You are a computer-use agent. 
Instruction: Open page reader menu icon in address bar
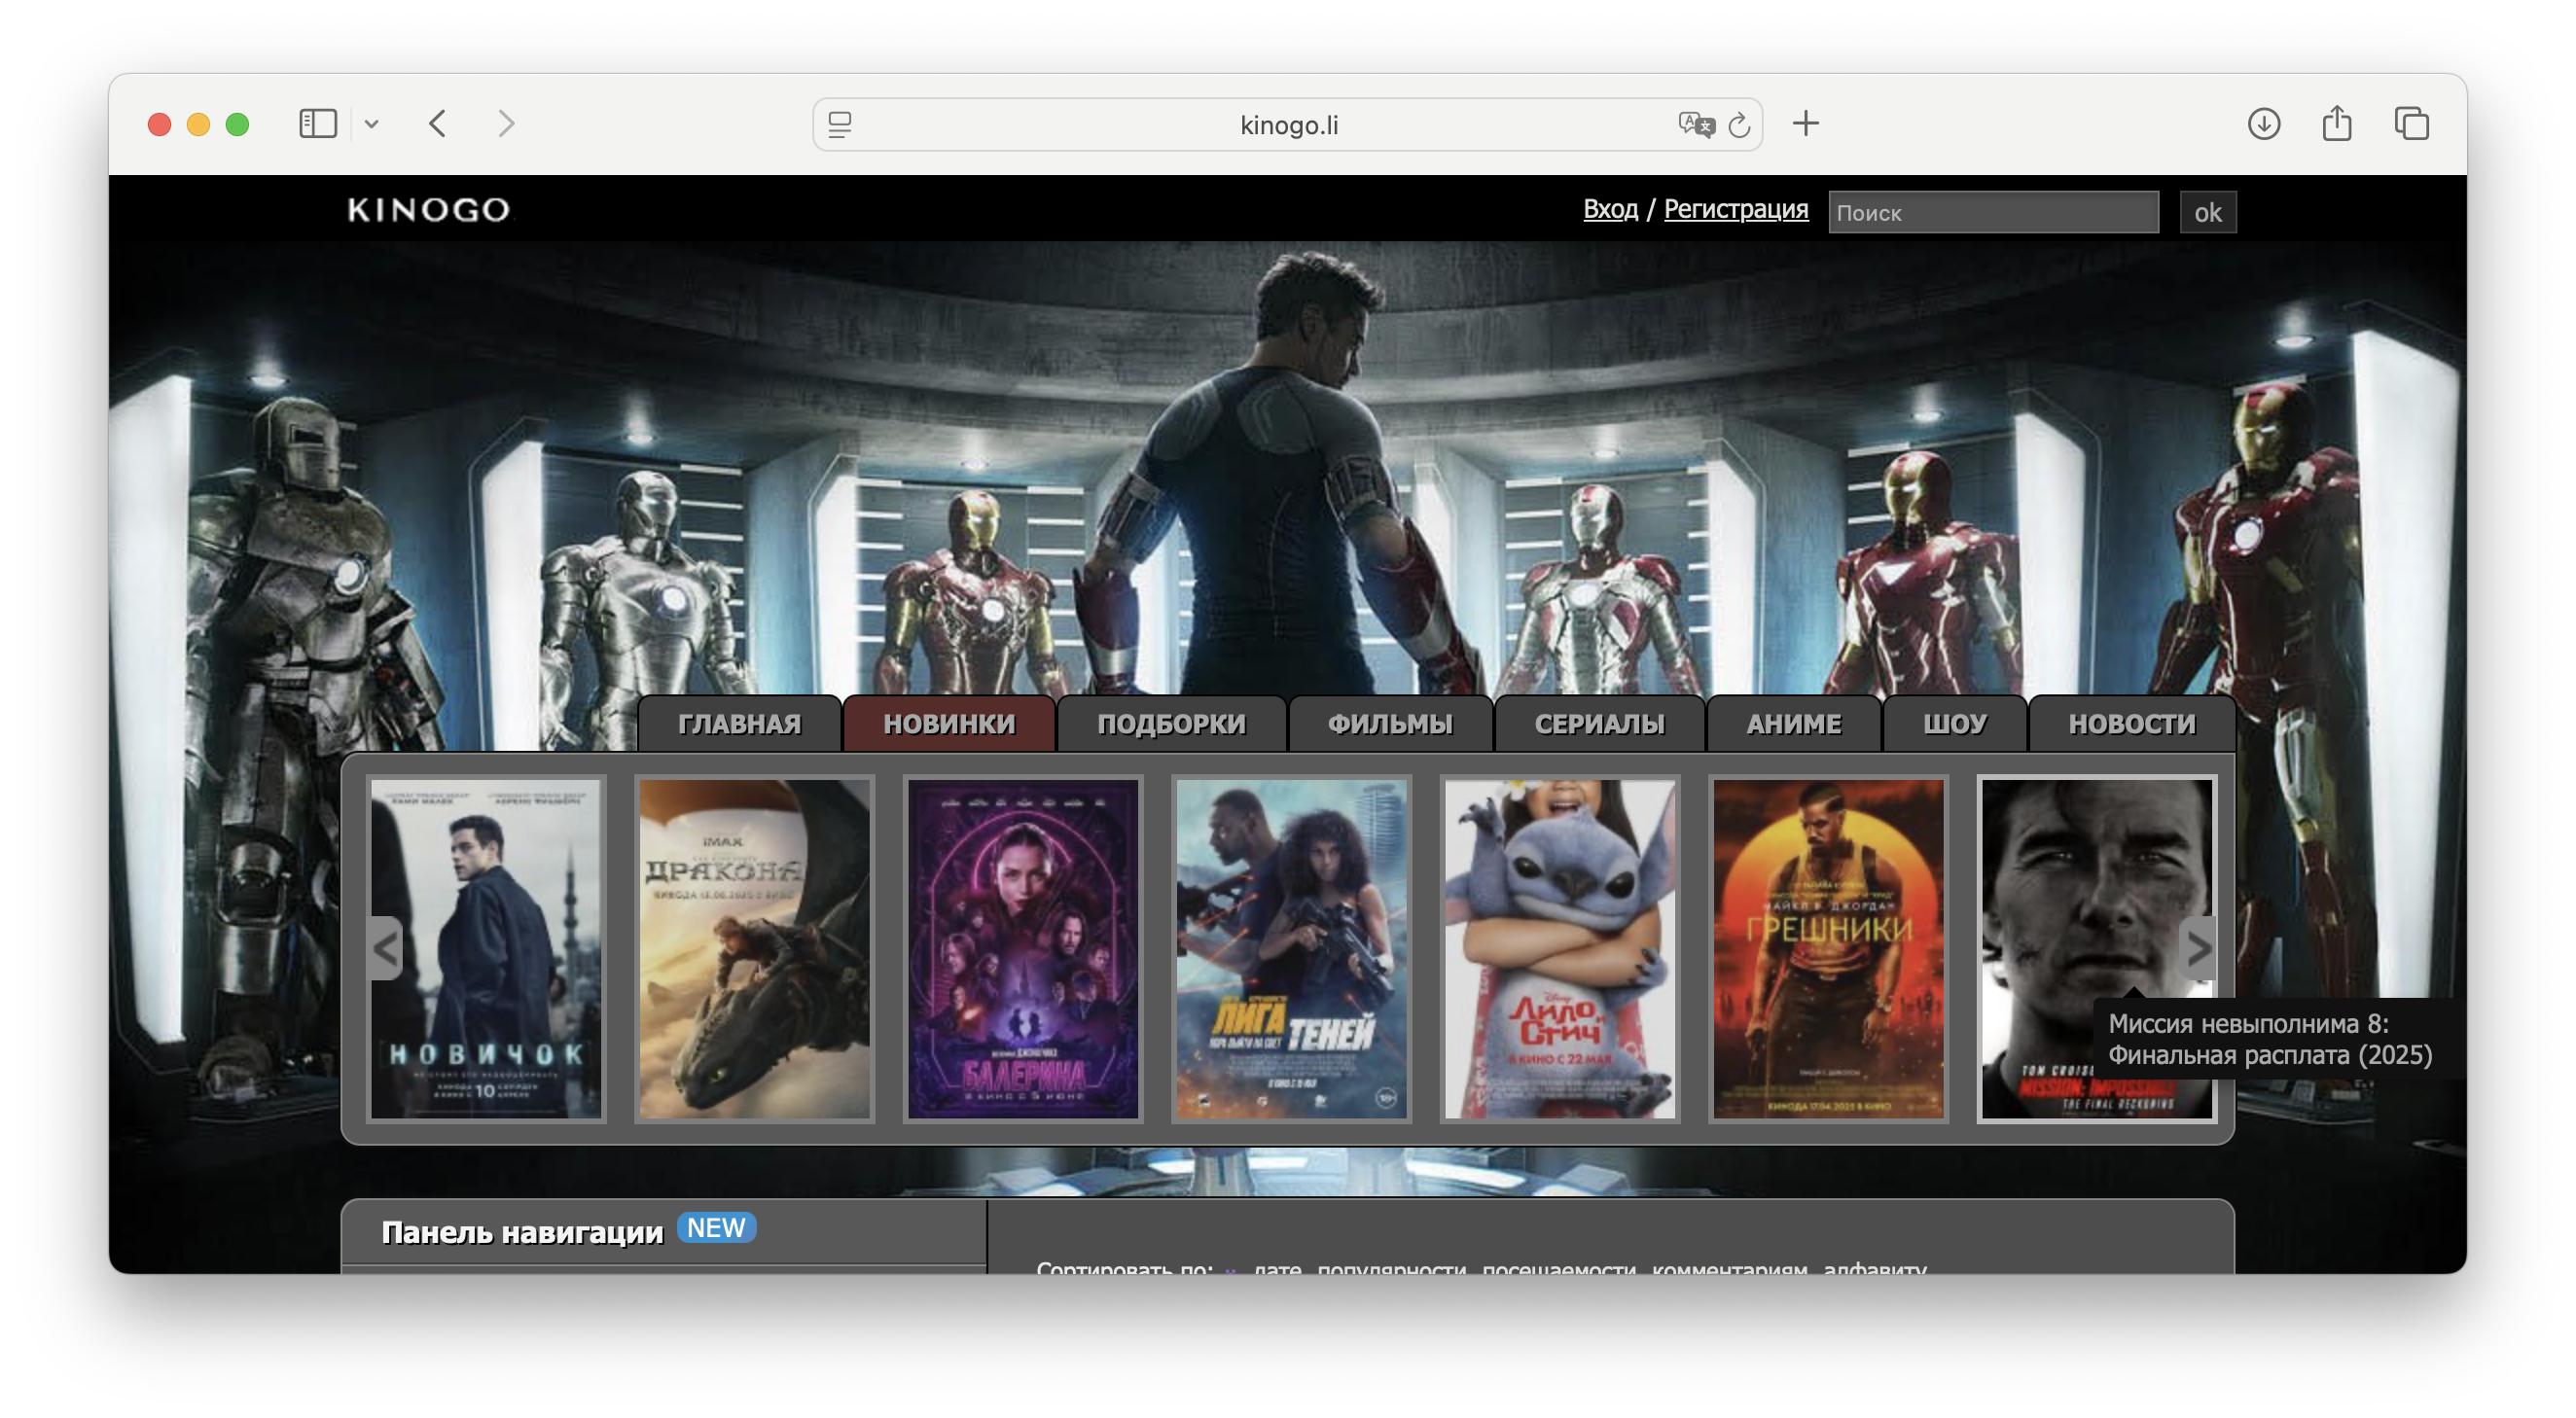[840, 125]
